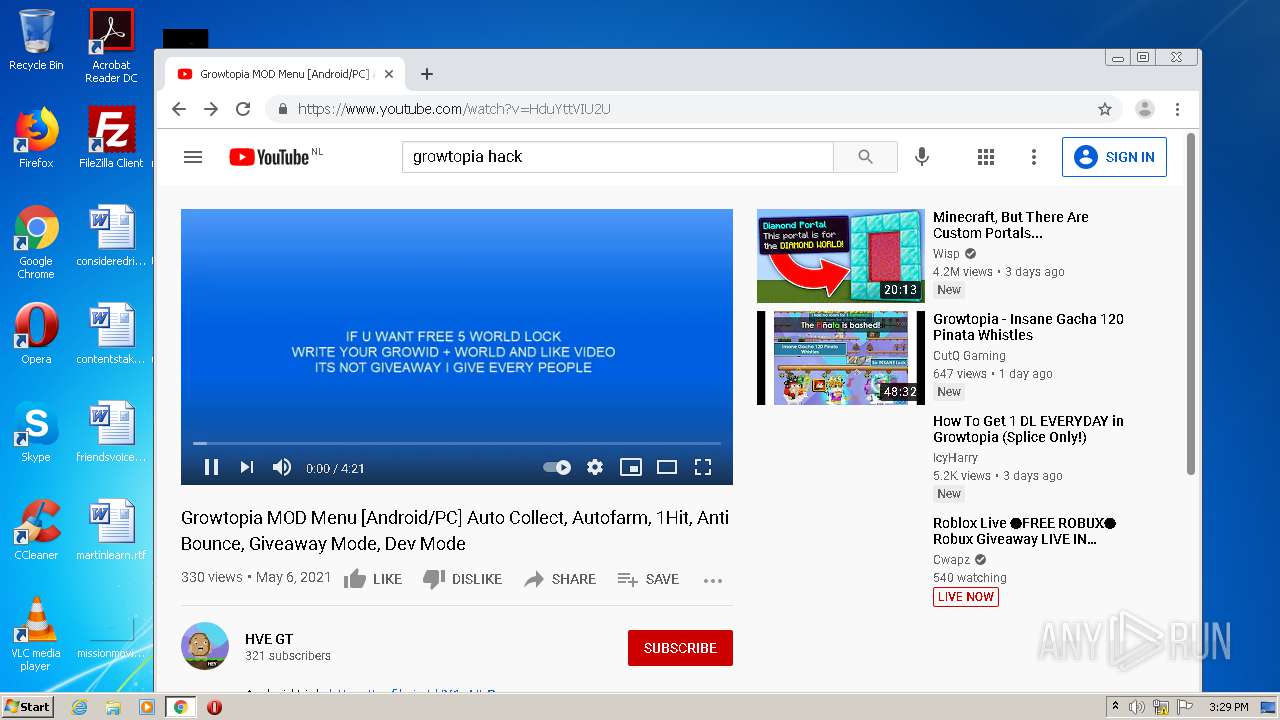The width and height of the screenshot is (1280, 720).
Task: Open the YouTube hamburger guide menu
Action: pyautogui.click(x=193, y=157)
